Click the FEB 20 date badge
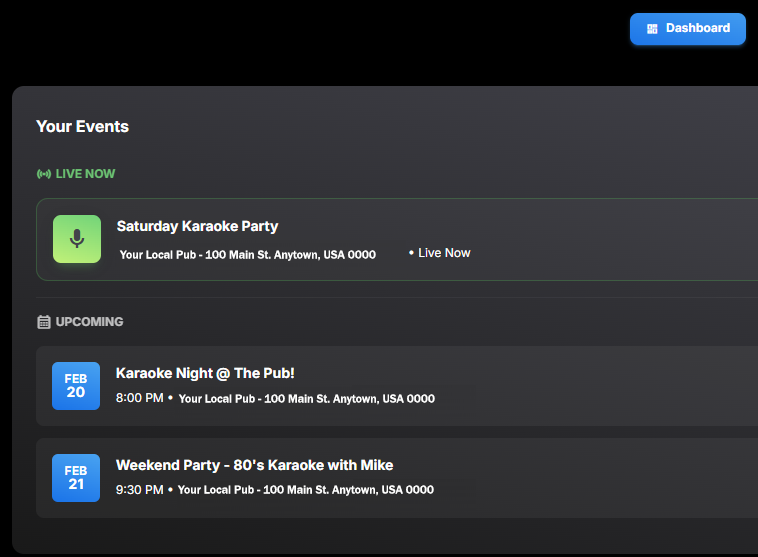 [76, 386]
